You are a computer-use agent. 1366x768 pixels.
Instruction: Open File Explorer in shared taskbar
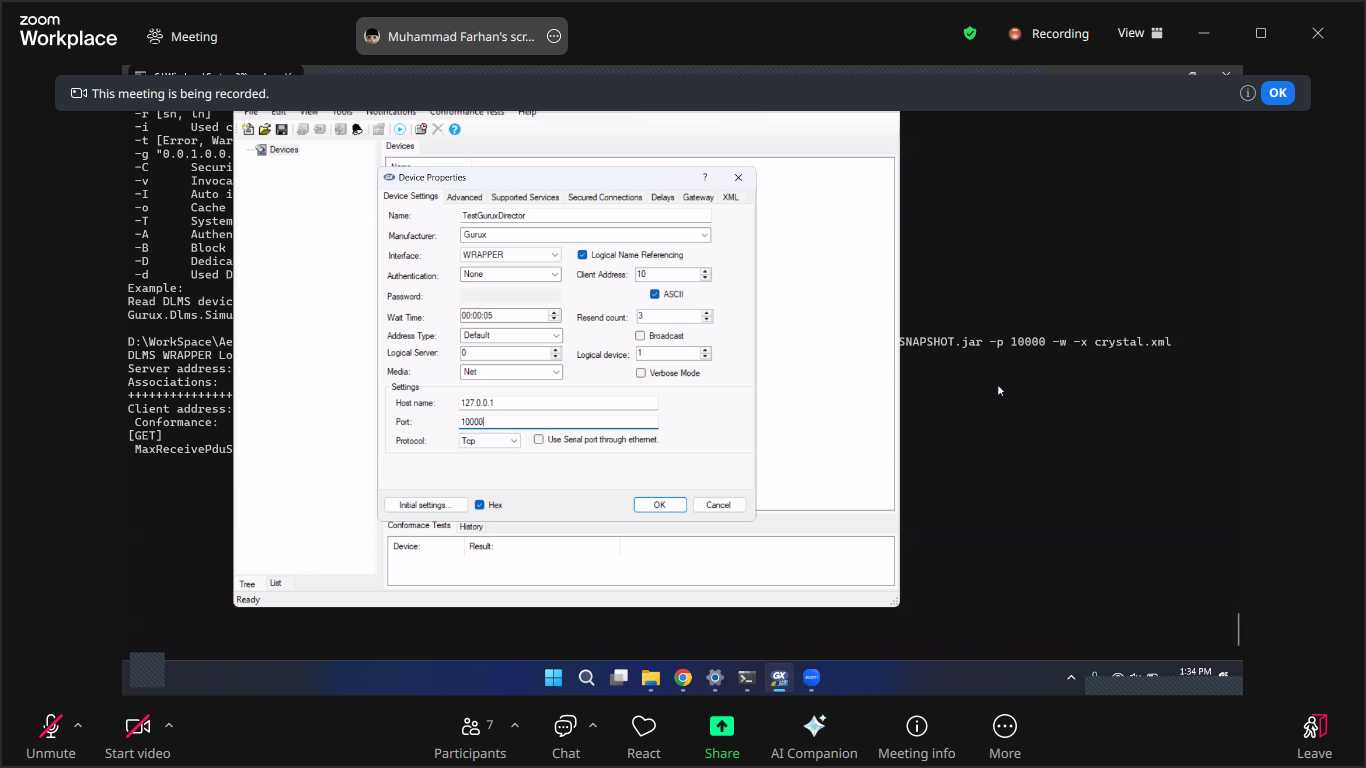[x=651, y=678]
